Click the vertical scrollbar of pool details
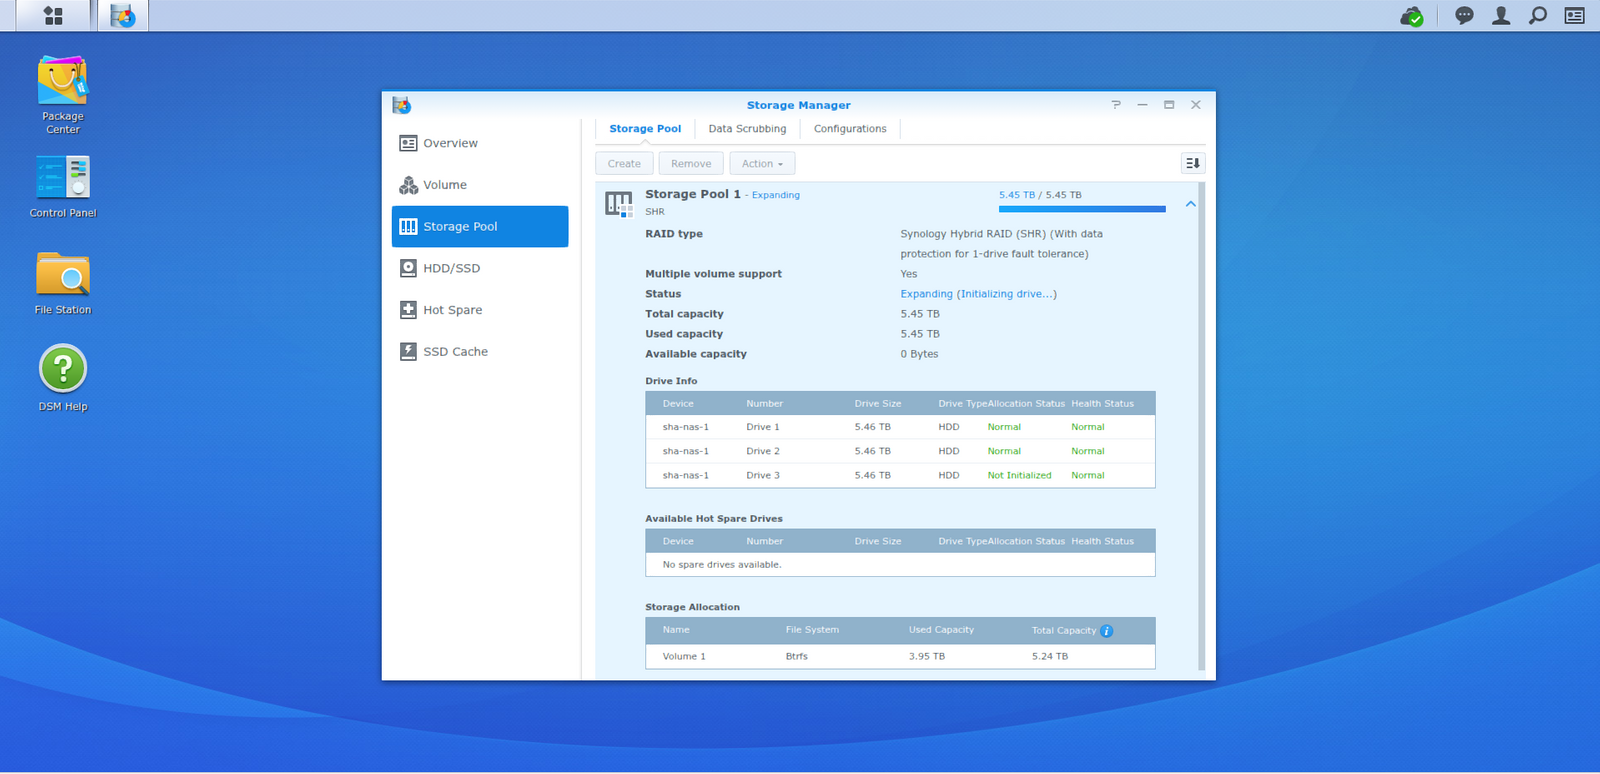 (x=1201, y=426)
